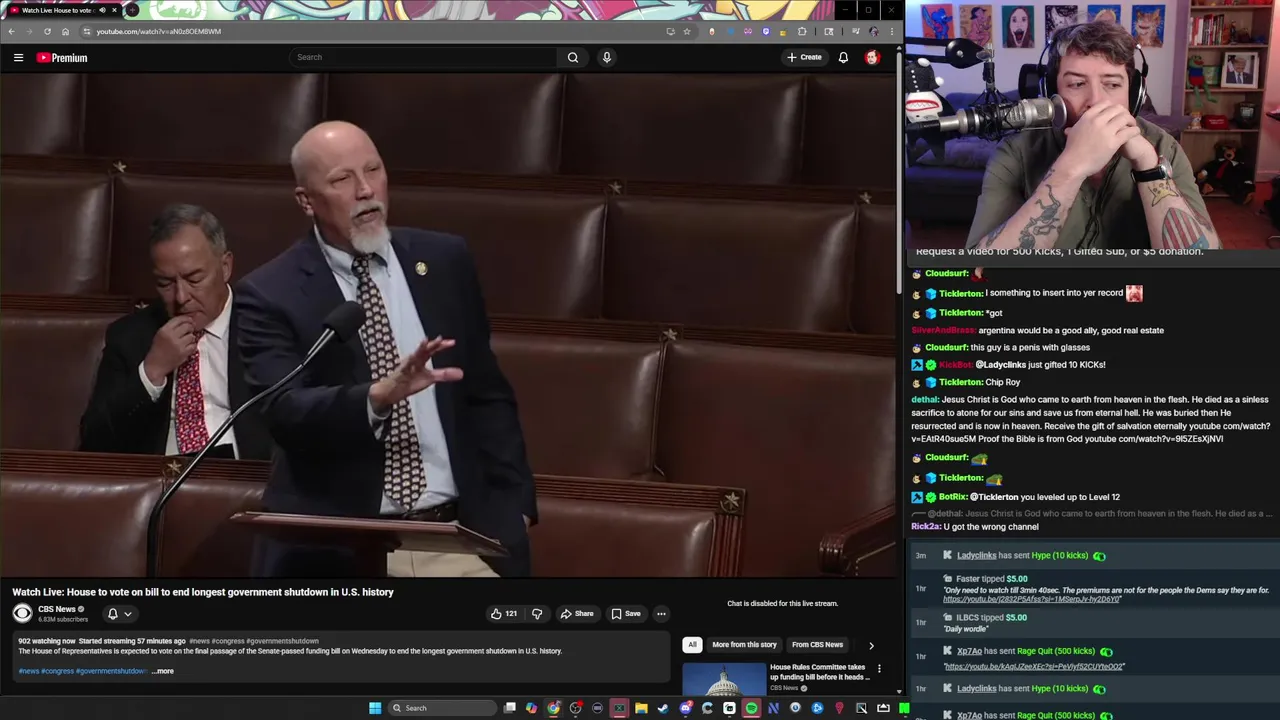Screen dimensions: 1280x720
Task: Open Task View on the taskbar
Action: point(510,708)
